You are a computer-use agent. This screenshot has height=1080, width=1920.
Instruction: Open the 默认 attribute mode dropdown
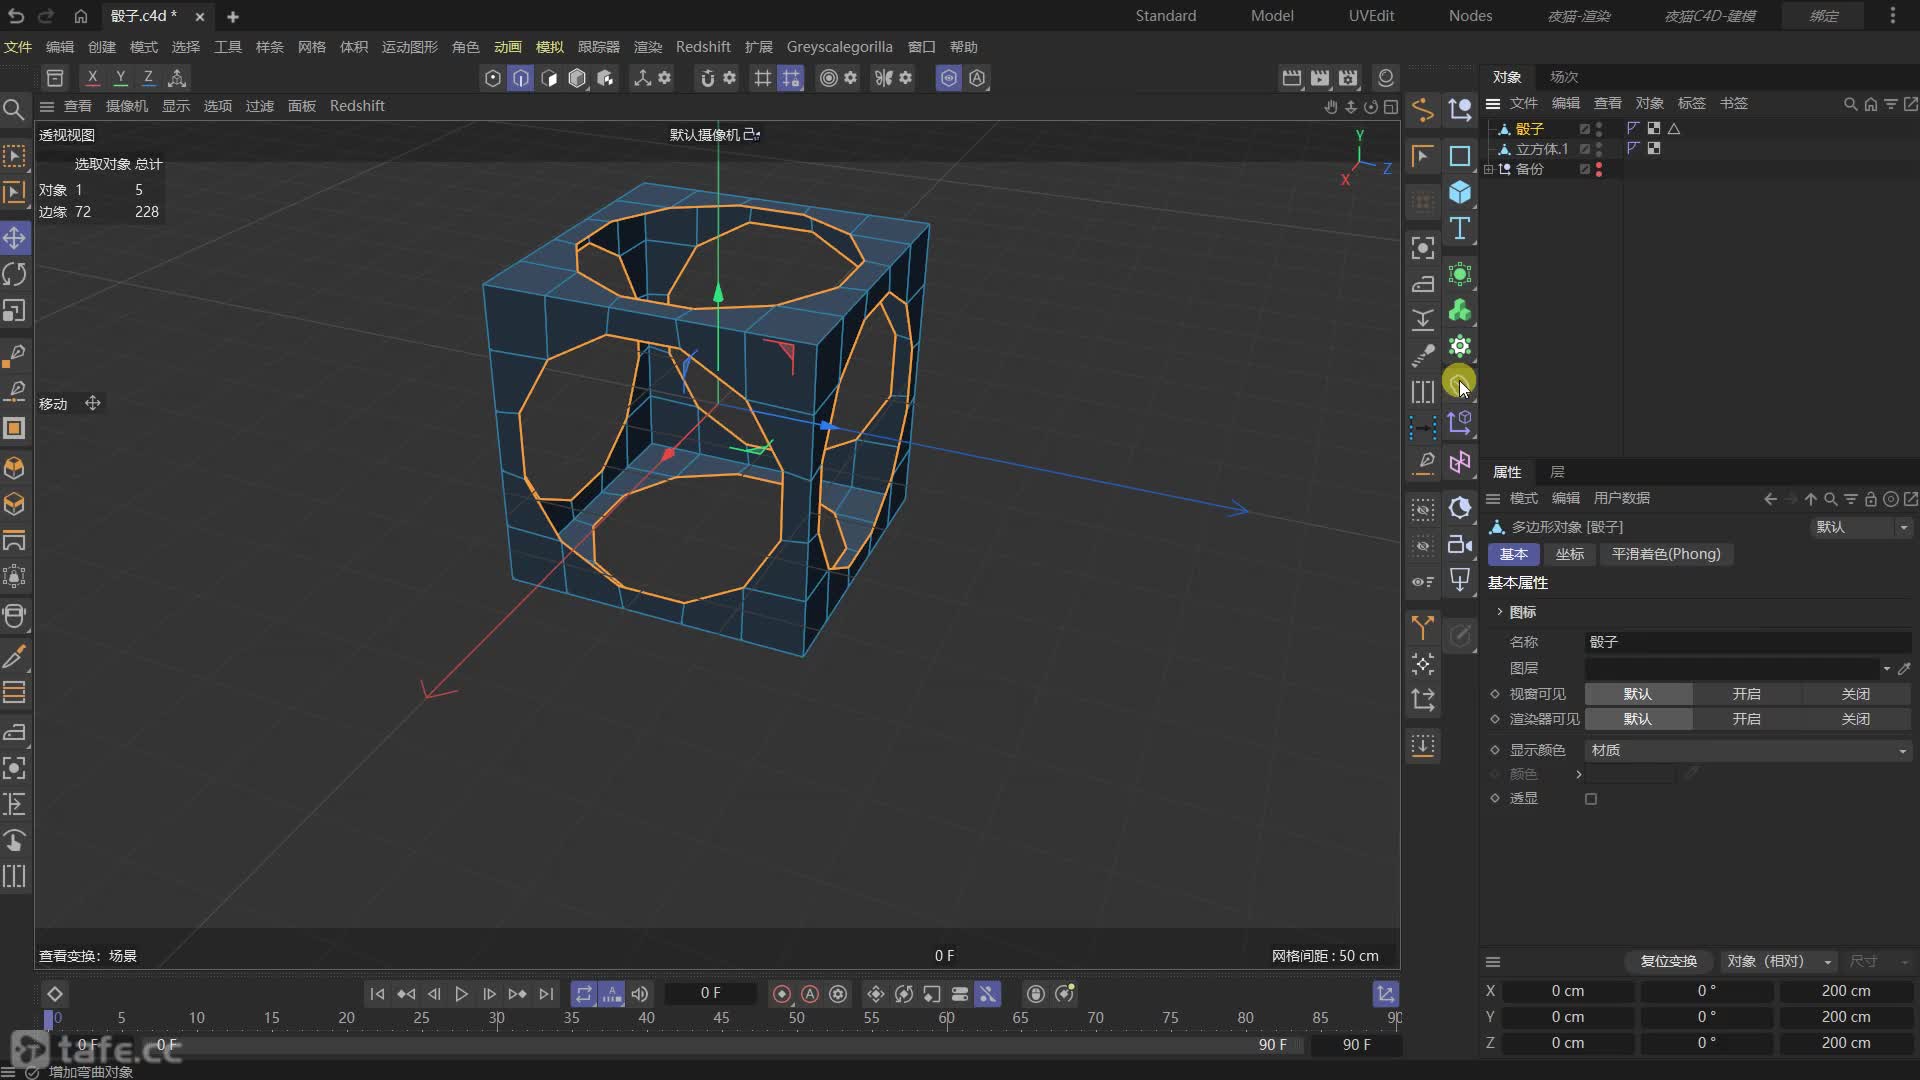coord(1860,527)
